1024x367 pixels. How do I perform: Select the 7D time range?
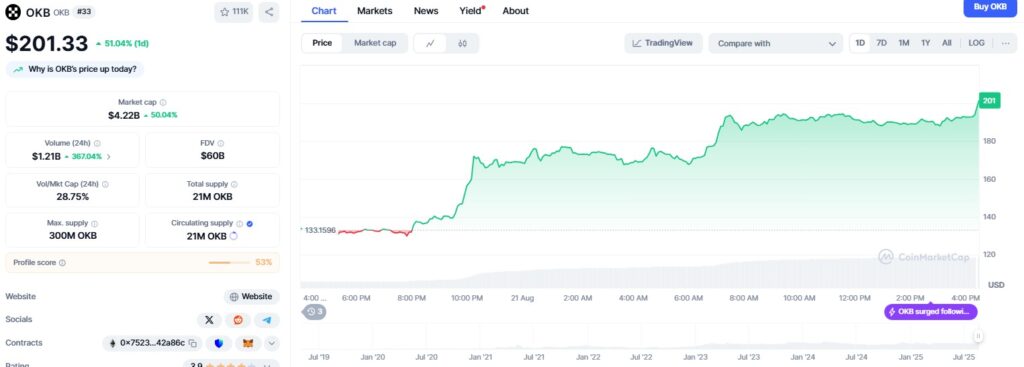[x=881, y=43]
